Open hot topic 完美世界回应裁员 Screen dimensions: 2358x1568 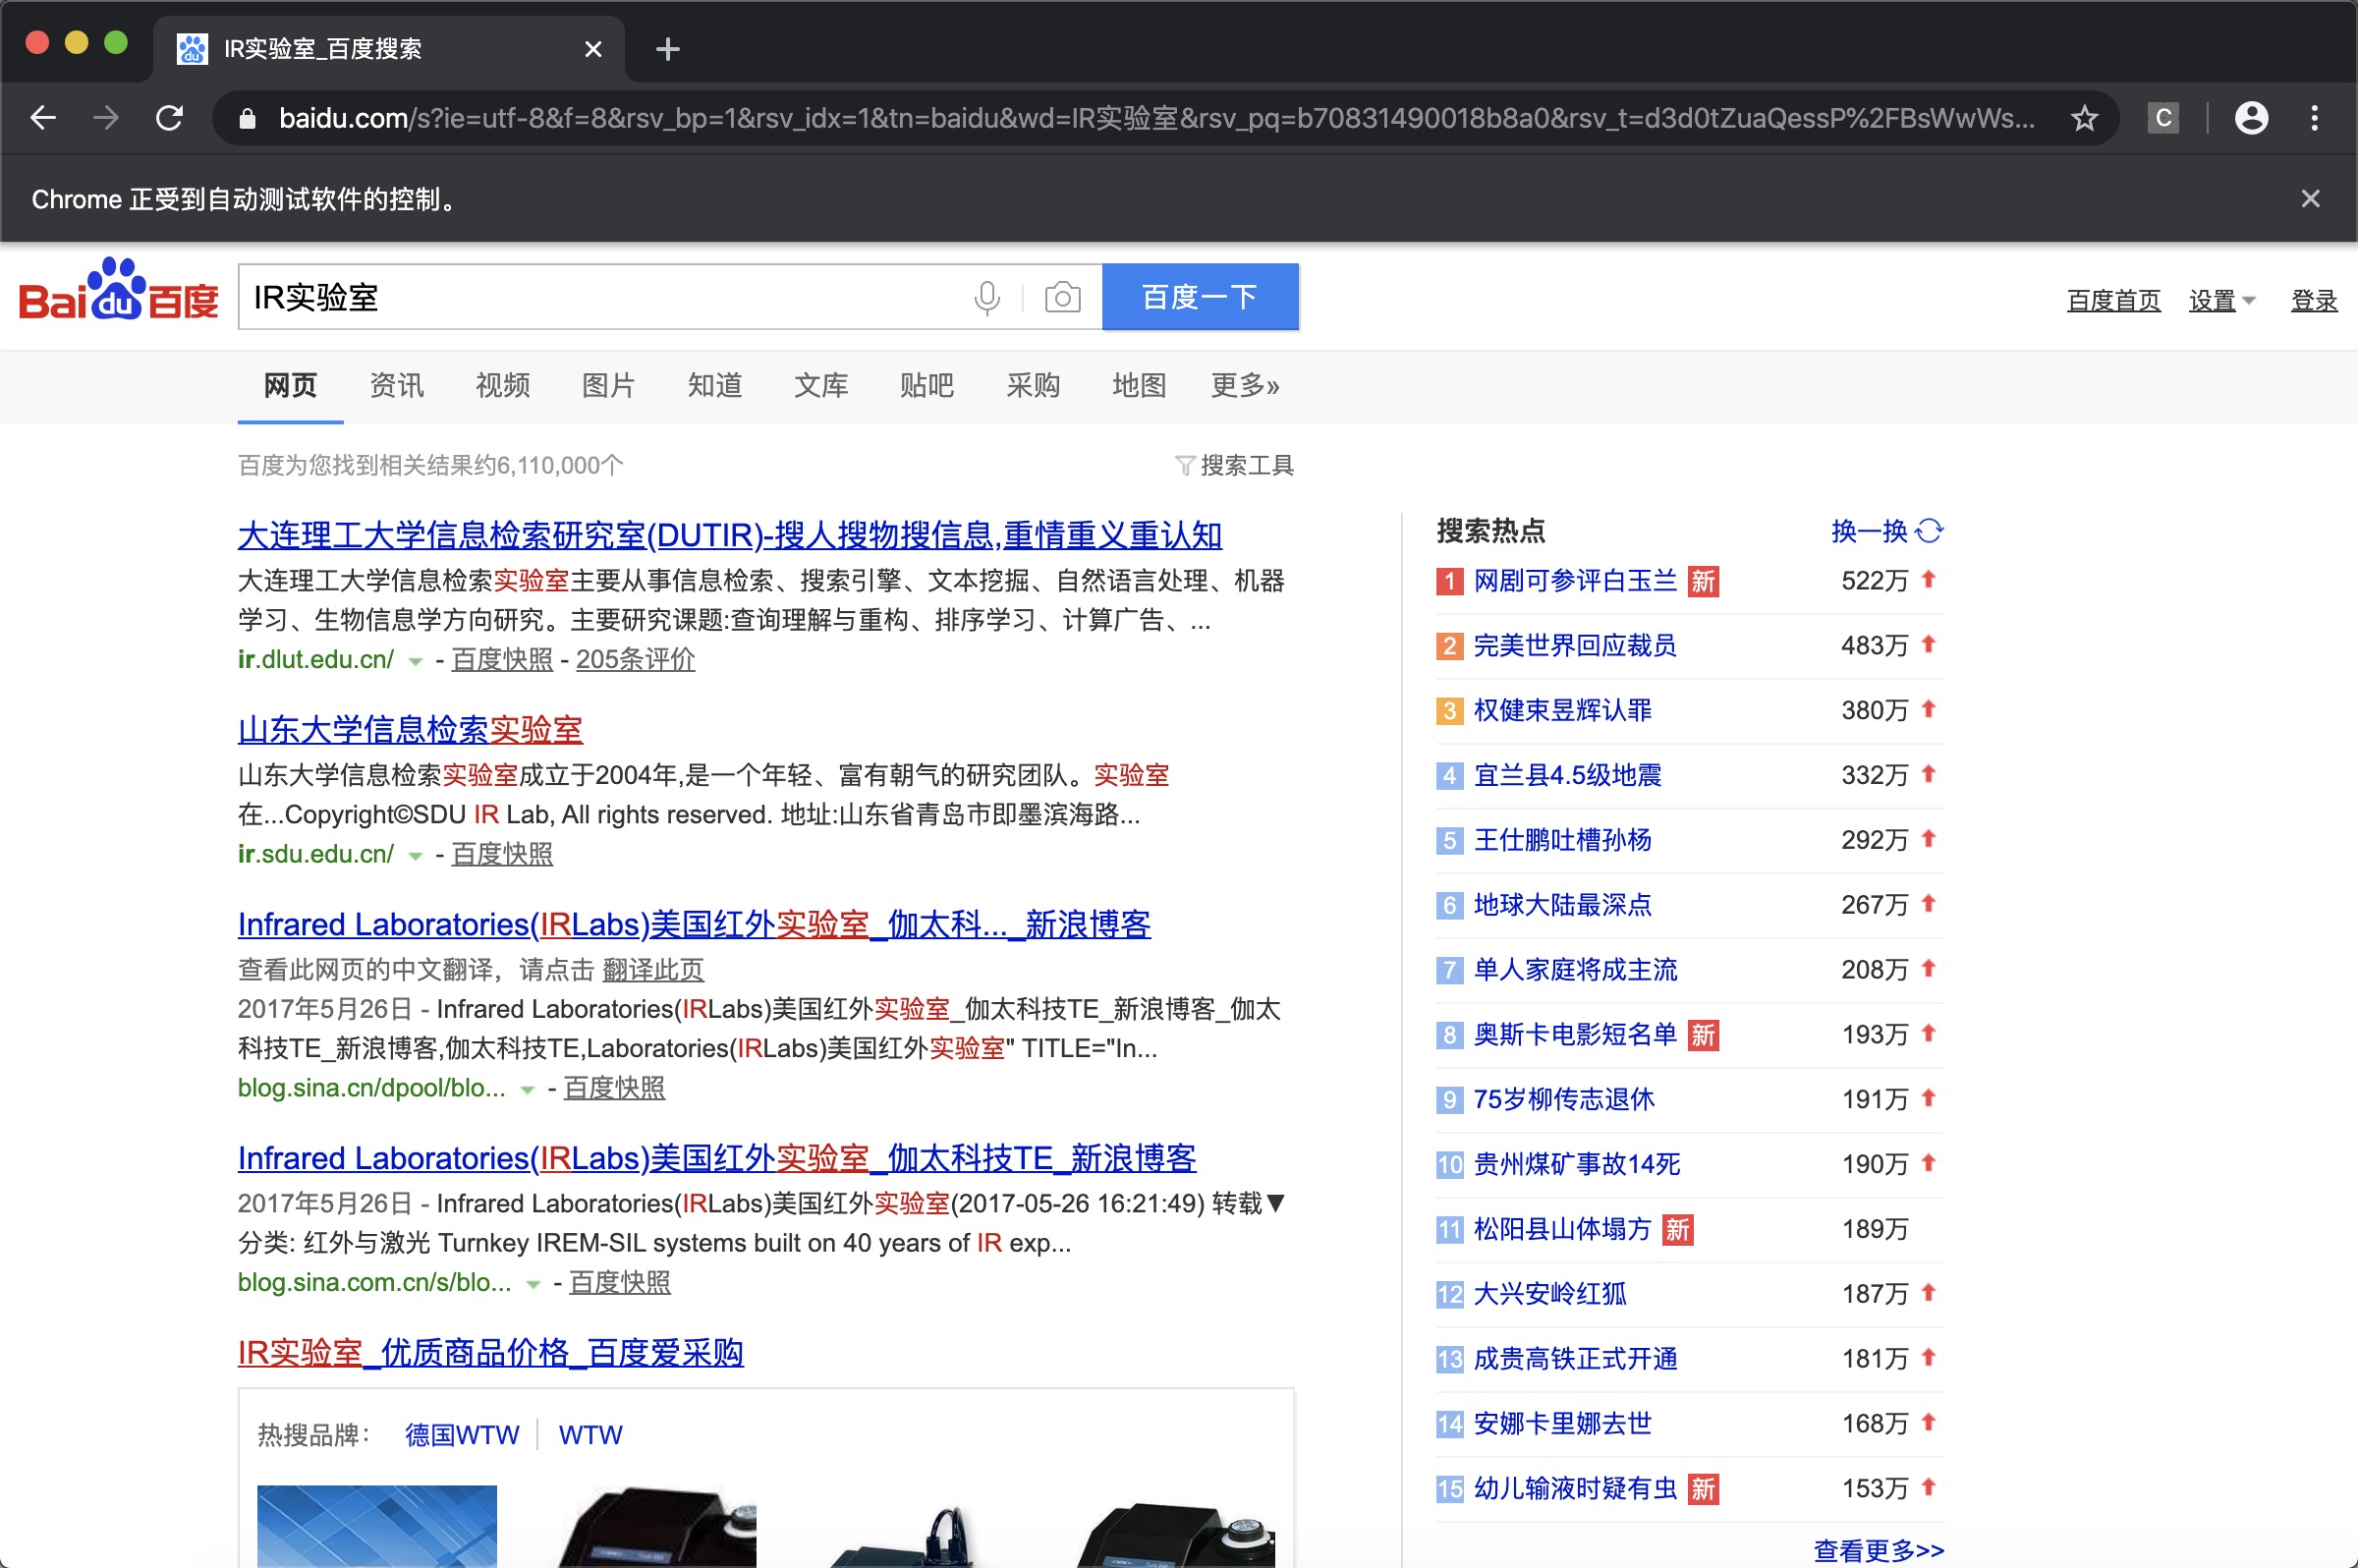tap(1575, 646)
